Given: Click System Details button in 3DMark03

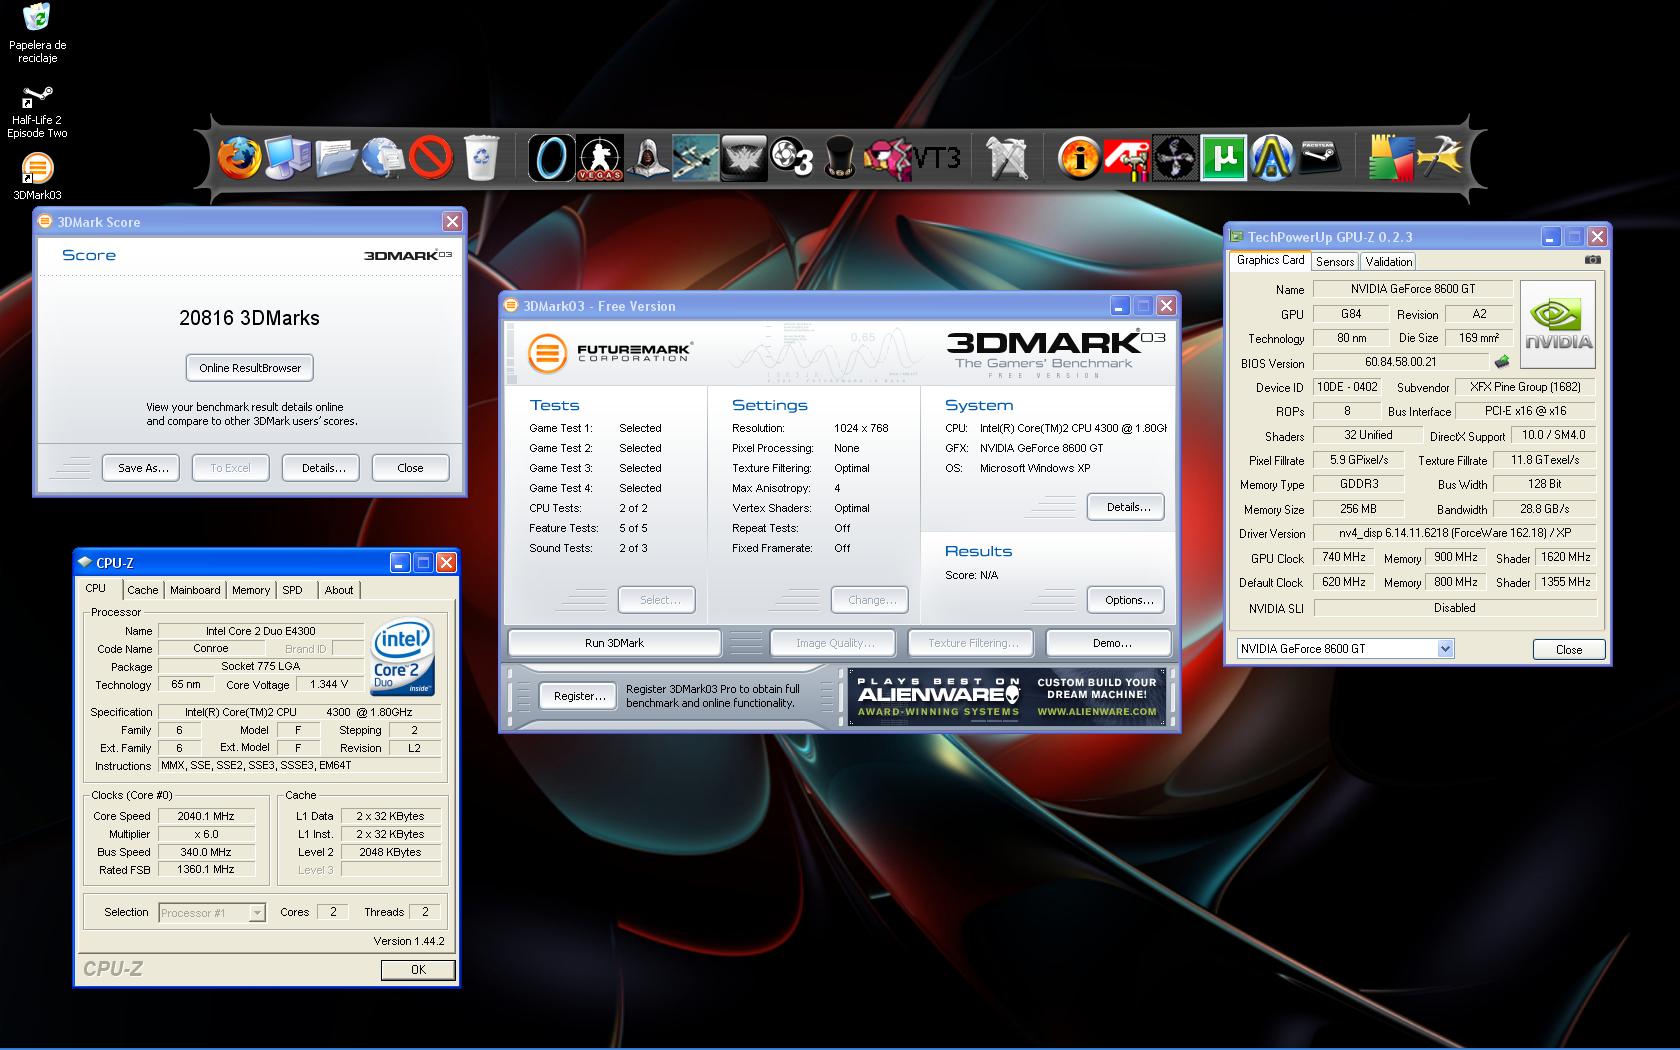Looking at the screenshot, I should (x=1126, y=507).
